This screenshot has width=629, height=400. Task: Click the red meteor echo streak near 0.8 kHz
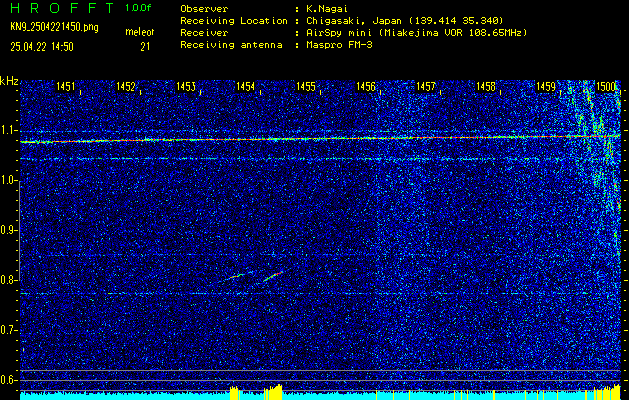274,276
